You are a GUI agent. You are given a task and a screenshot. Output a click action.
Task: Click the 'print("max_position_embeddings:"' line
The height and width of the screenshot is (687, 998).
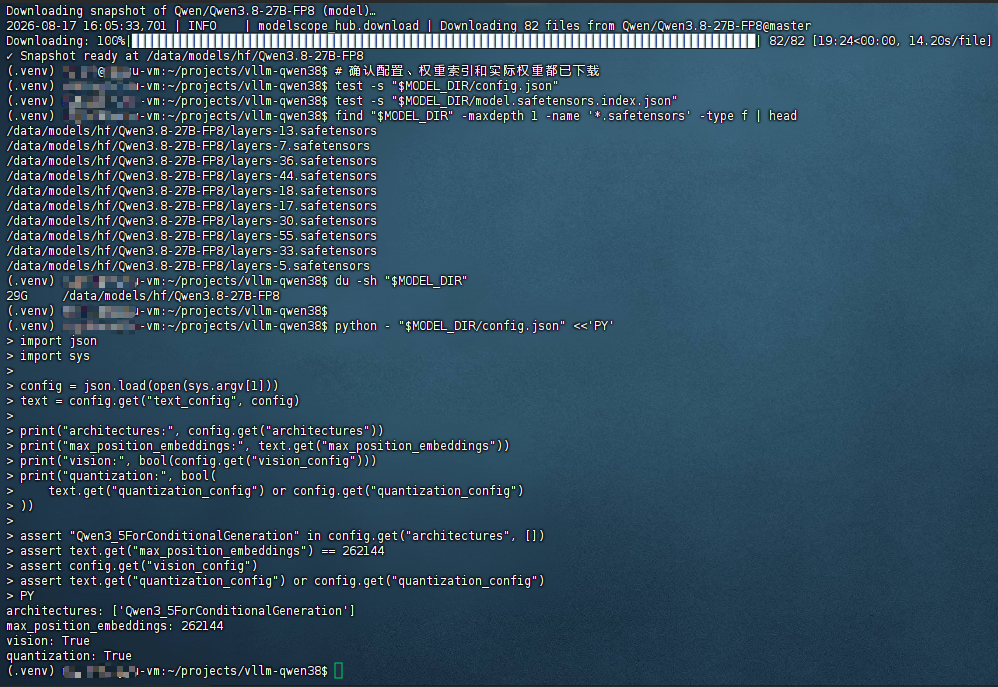265,446
